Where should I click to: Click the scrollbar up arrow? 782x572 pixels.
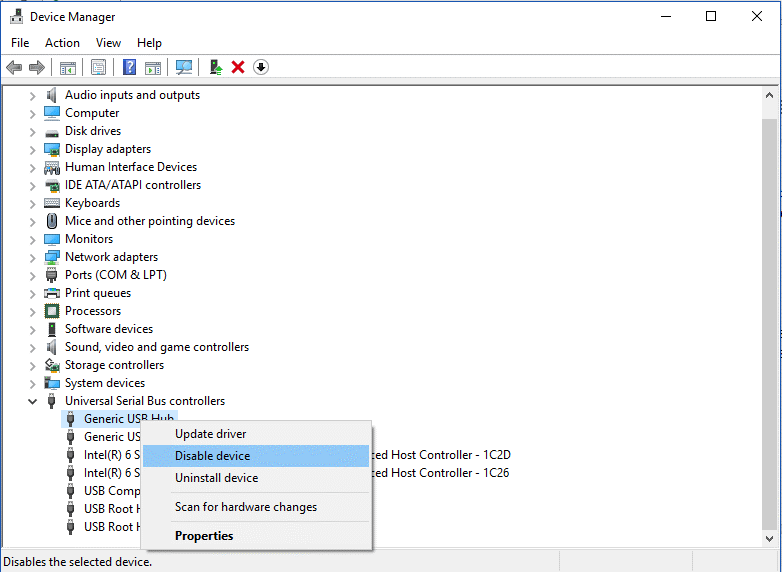pos(769,95)
